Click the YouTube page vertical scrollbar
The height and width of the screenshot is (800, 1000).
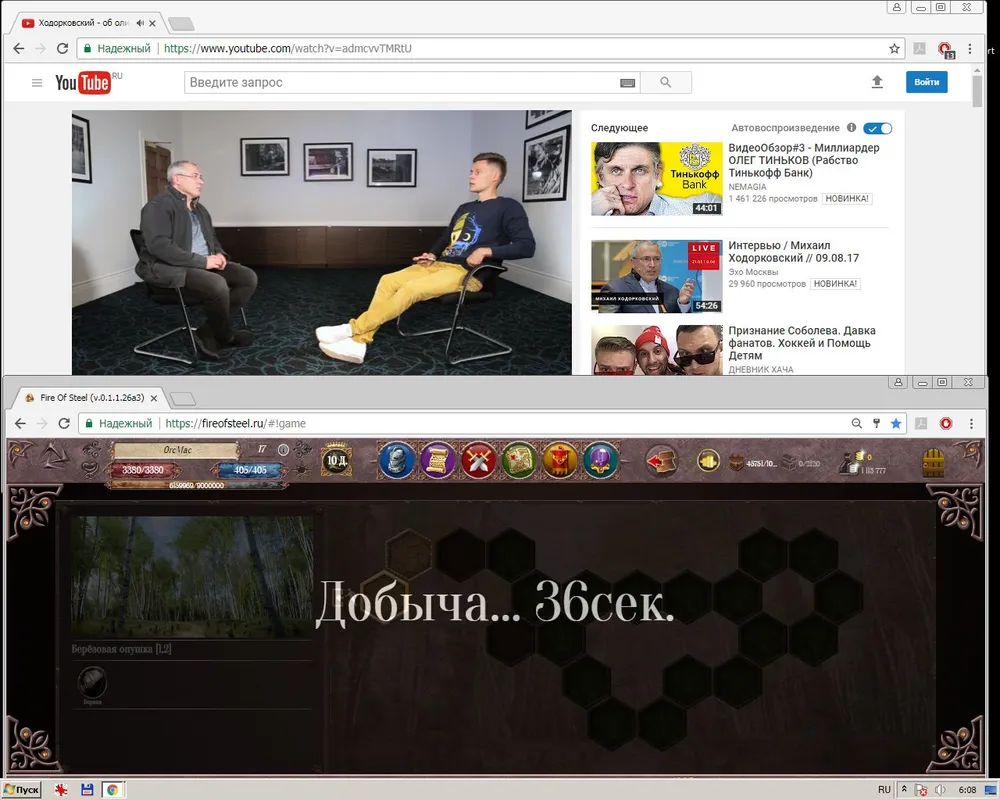(977, 93)
